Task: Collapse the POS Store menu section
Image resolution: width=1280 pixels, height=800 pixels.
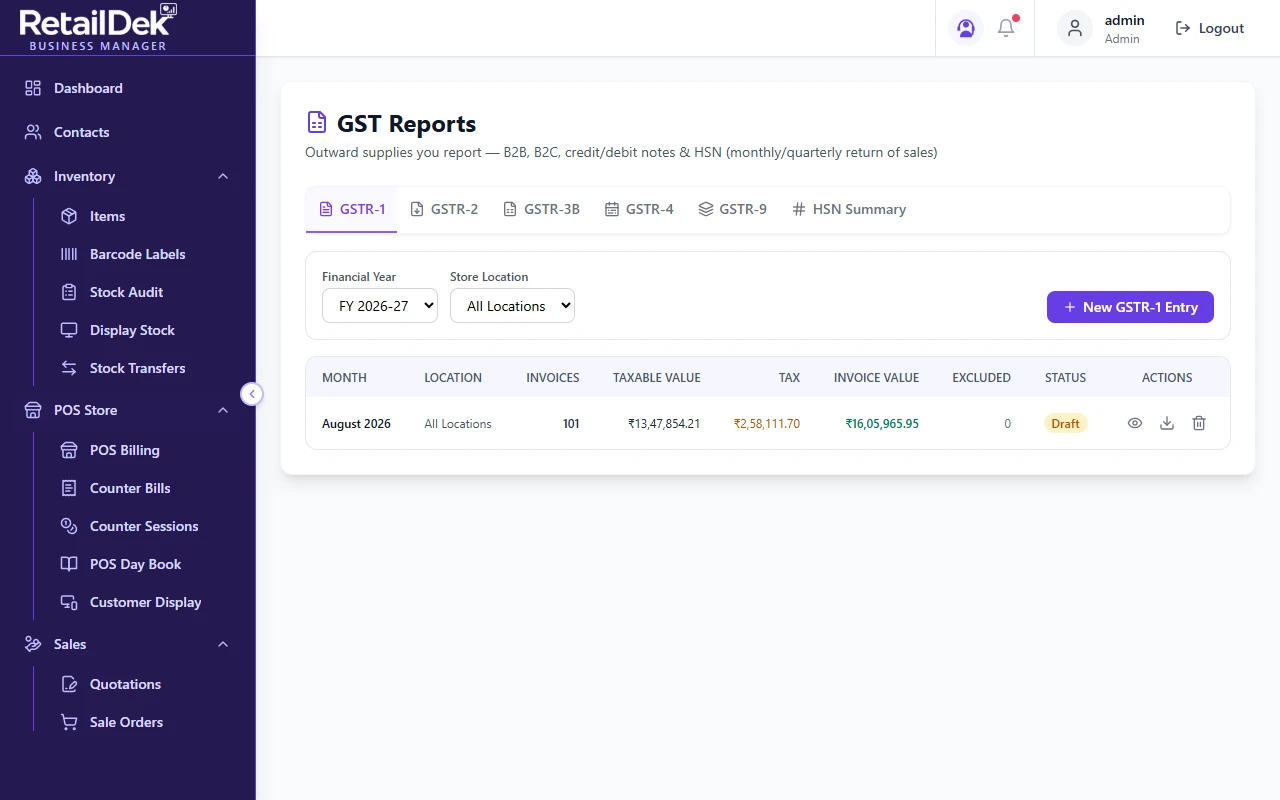Action: point(223,410)
